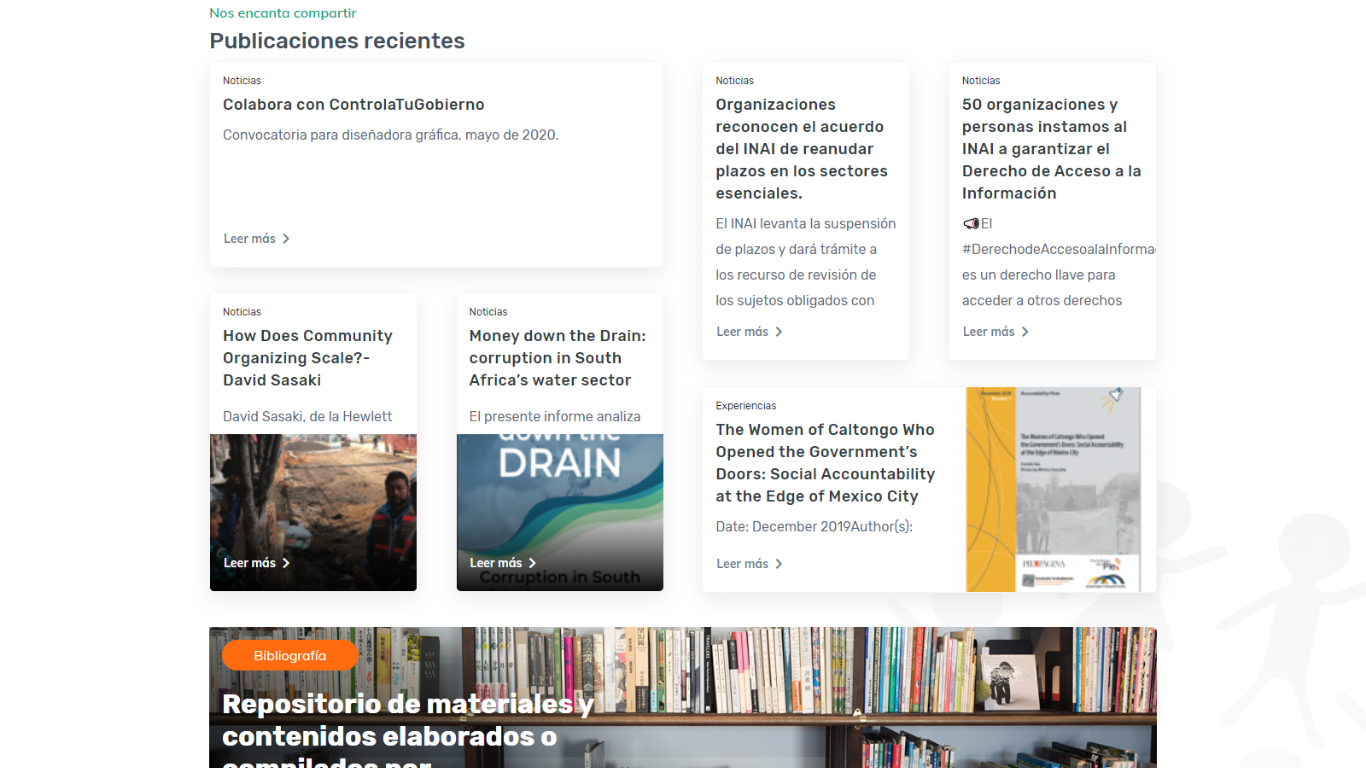The width and height of the screenshot is (1366, 768).
Task: Open Organizaciones reconocen el acuerdo del INAI
Action: point(800,149)
